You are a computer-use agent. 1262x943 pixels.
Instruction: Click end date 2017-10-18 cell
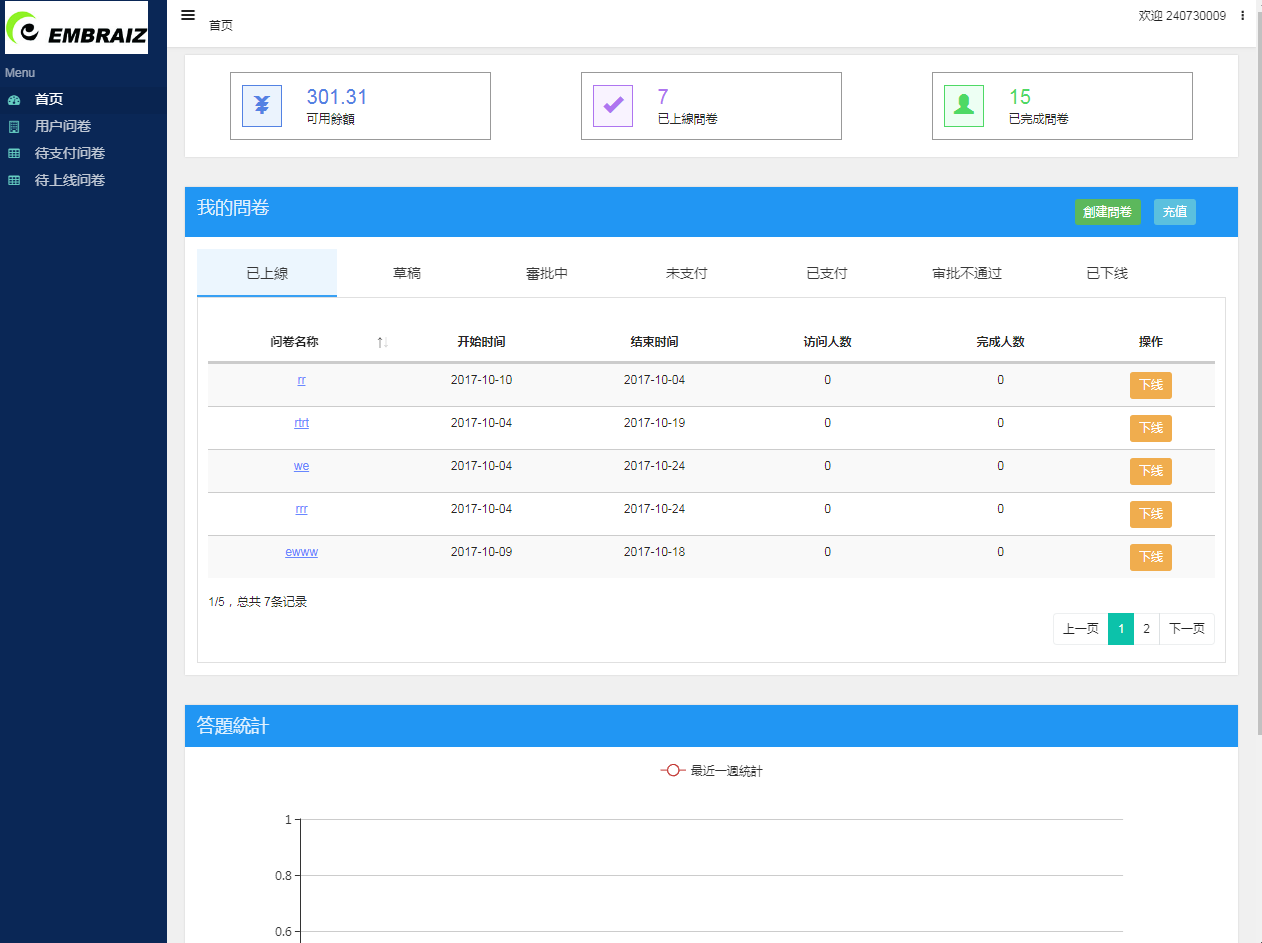point(655,552)
